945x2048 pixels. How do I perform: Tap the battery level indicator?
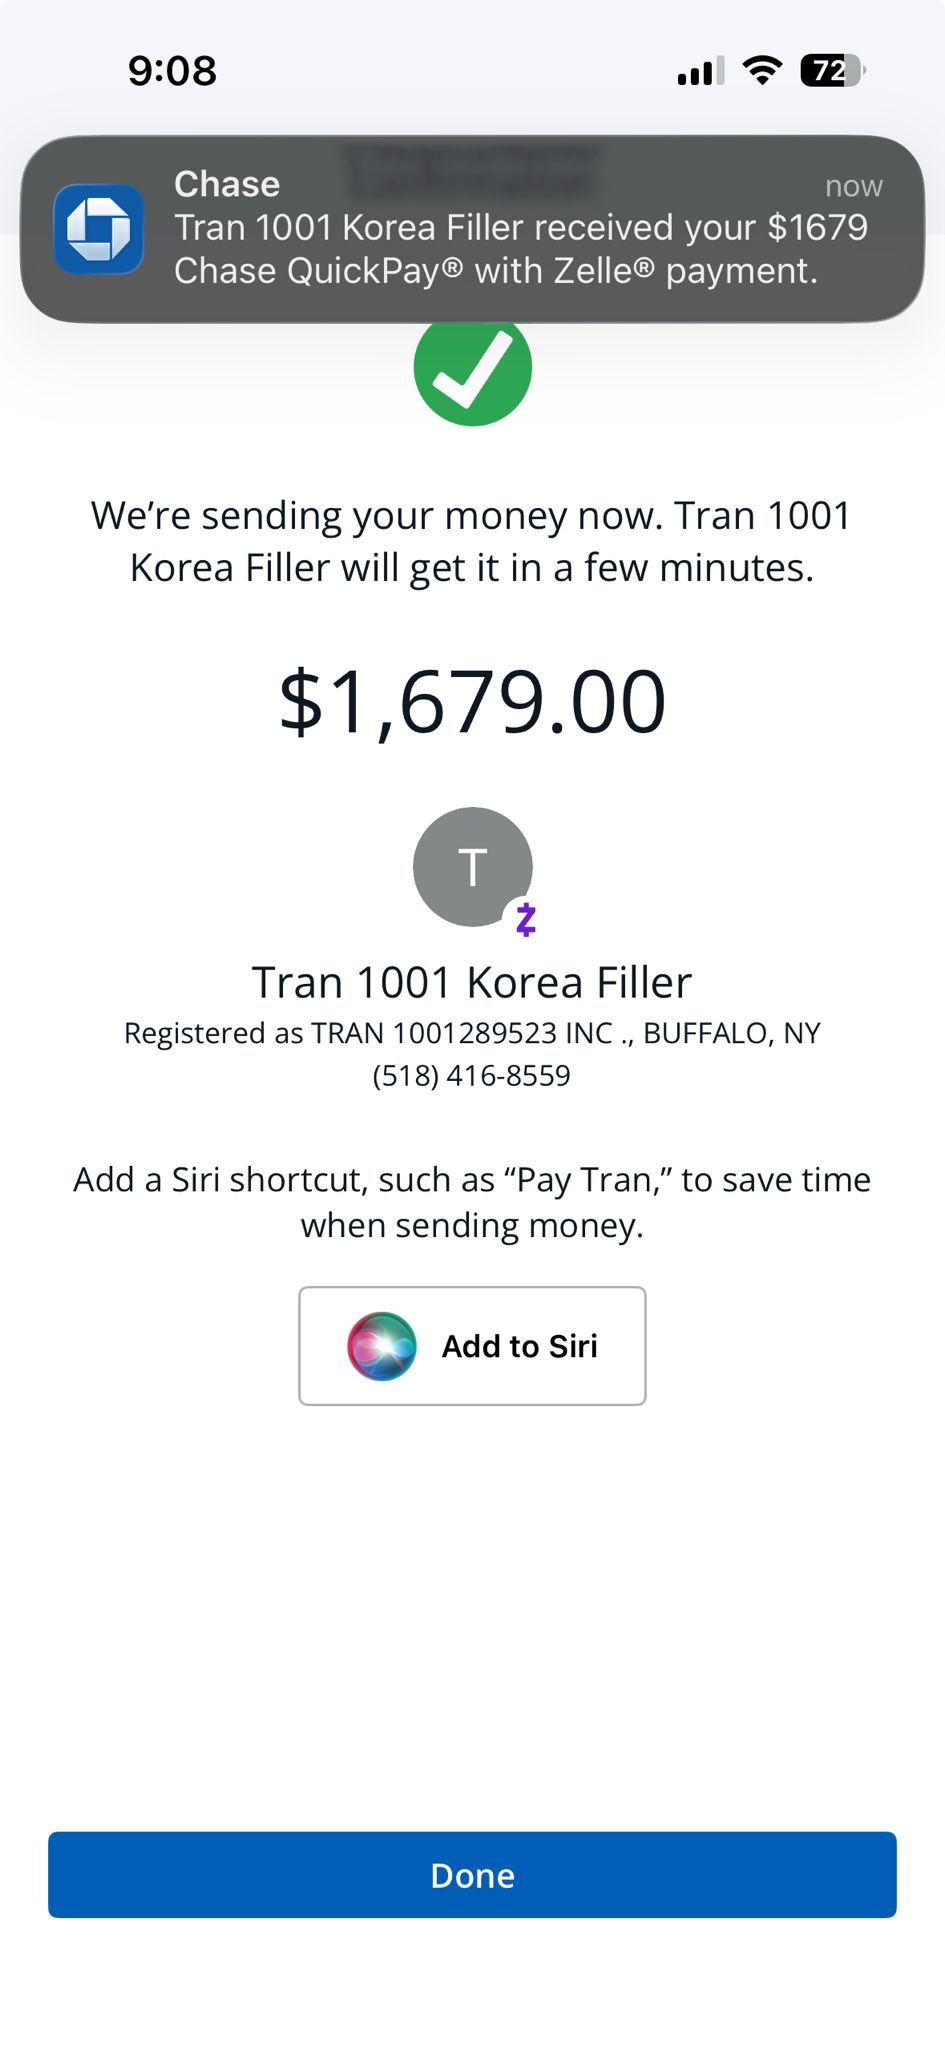coord(832,71)
